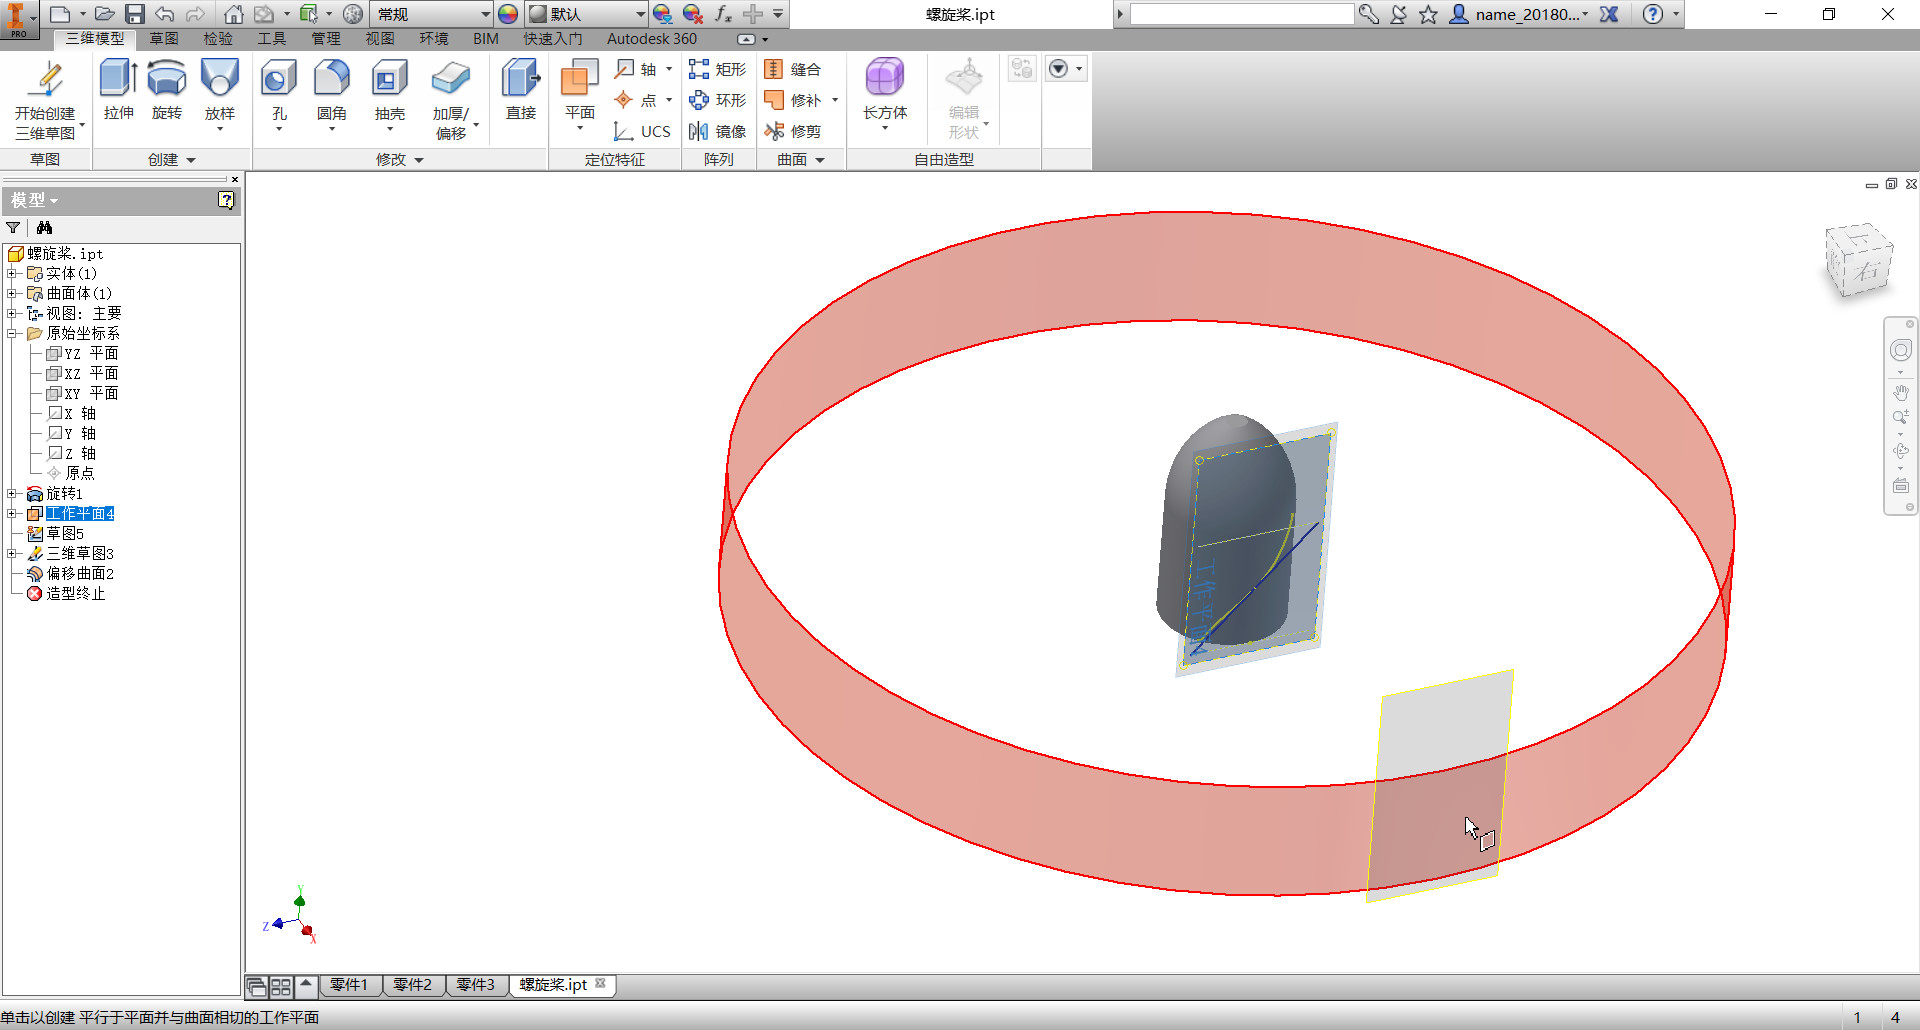Open the 创建 panel dropdown

(x=172, y=160)
